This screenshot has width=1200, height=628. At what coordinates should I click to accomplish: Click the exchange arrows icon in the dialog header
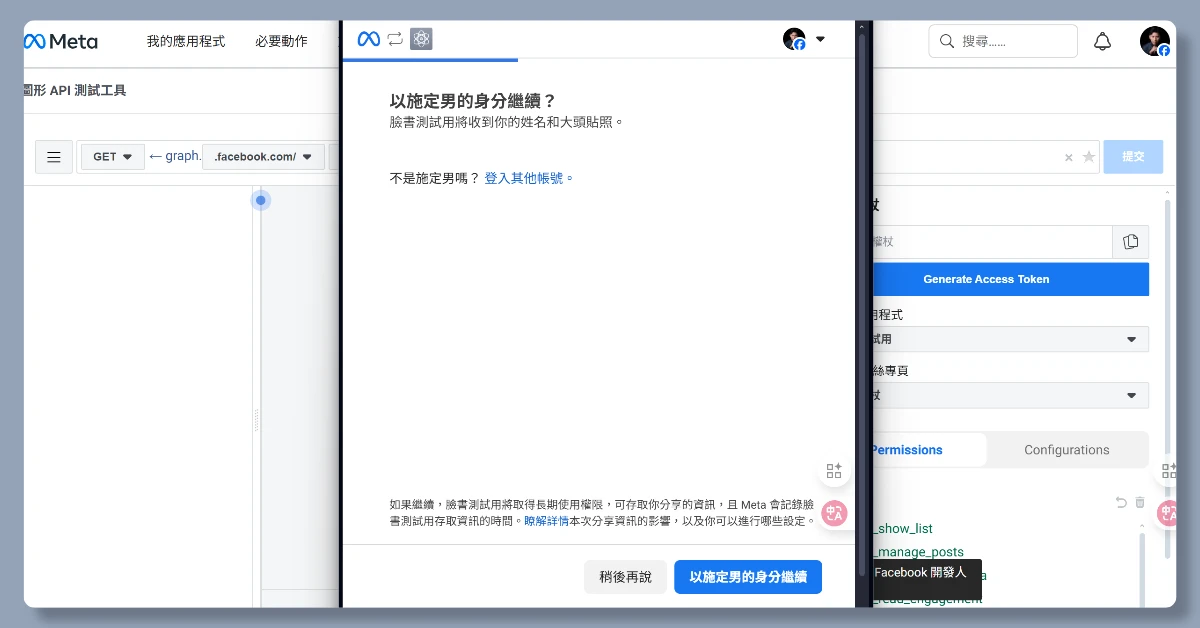tap(395, 39)
